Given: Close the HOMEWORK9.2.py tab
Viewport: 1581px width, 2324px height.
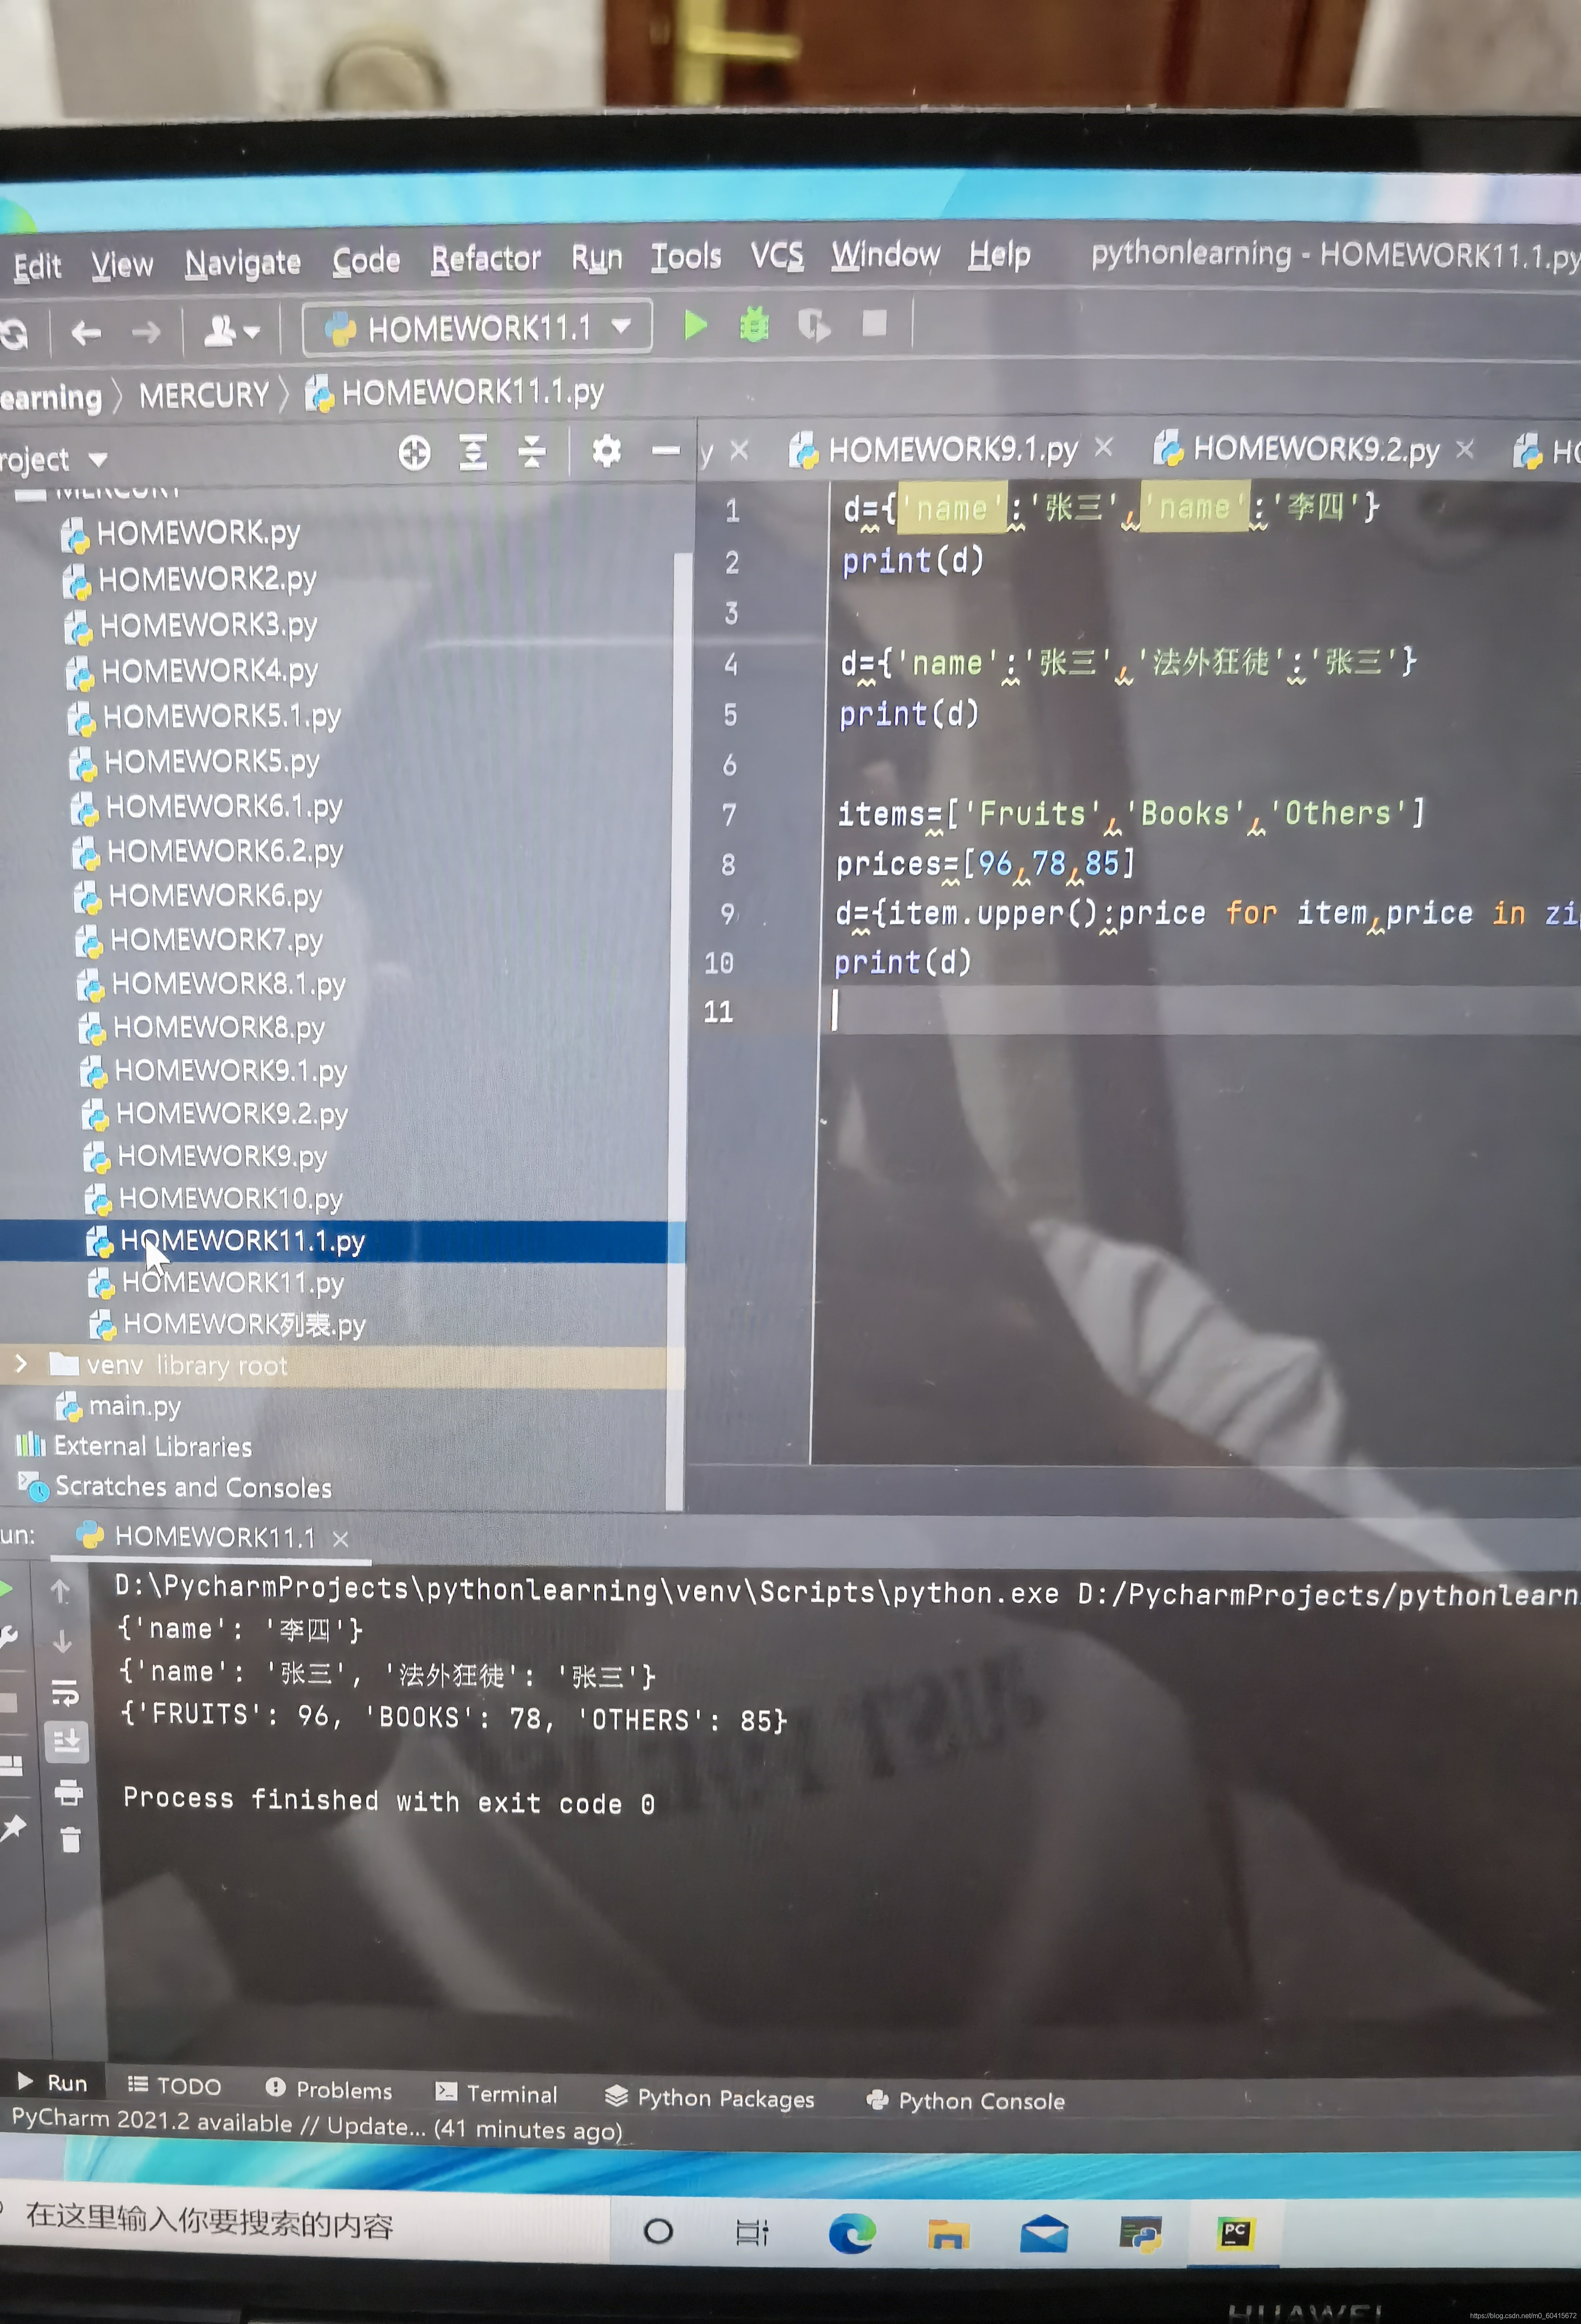Looking at the screenshot, I should [x=1465, y=449].
